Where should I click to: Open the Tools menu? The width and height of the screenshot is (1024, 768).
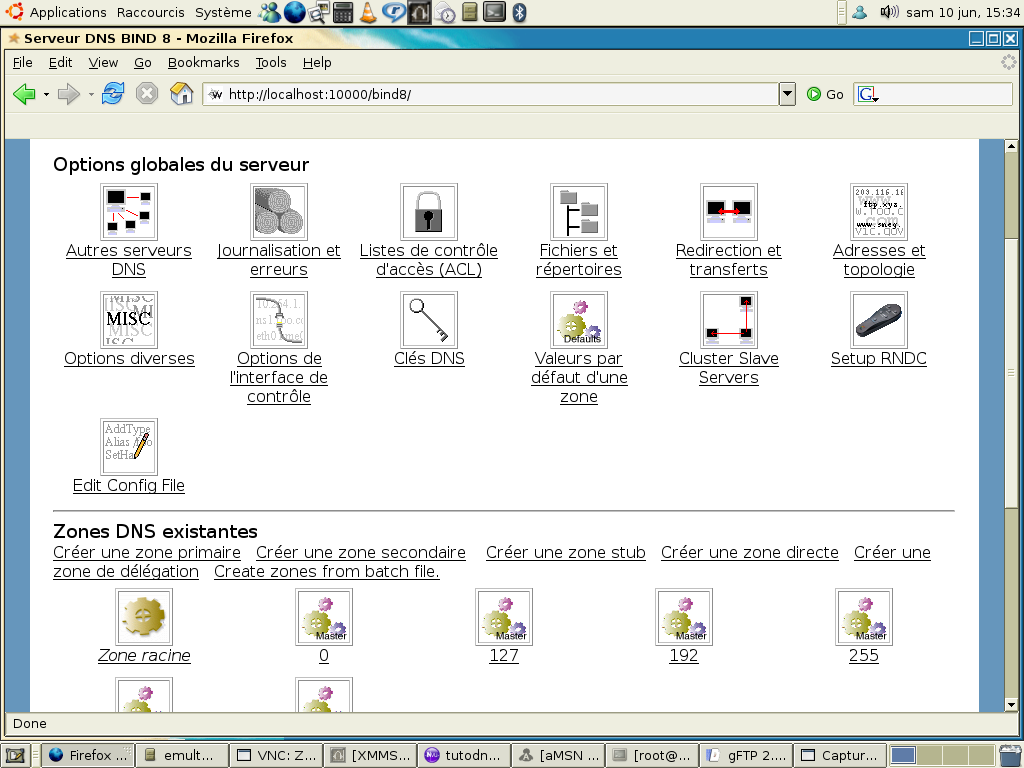point(271,63)
